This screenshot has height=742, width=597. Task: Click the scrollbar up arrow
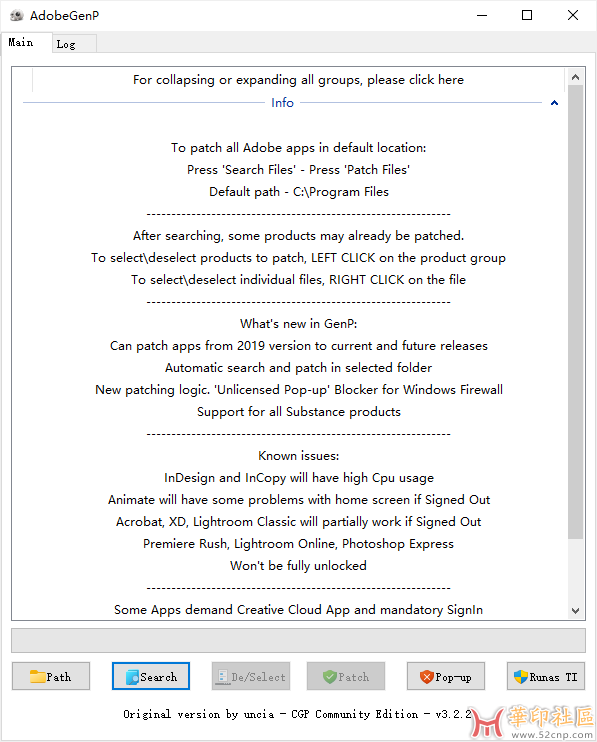(575, 77)
